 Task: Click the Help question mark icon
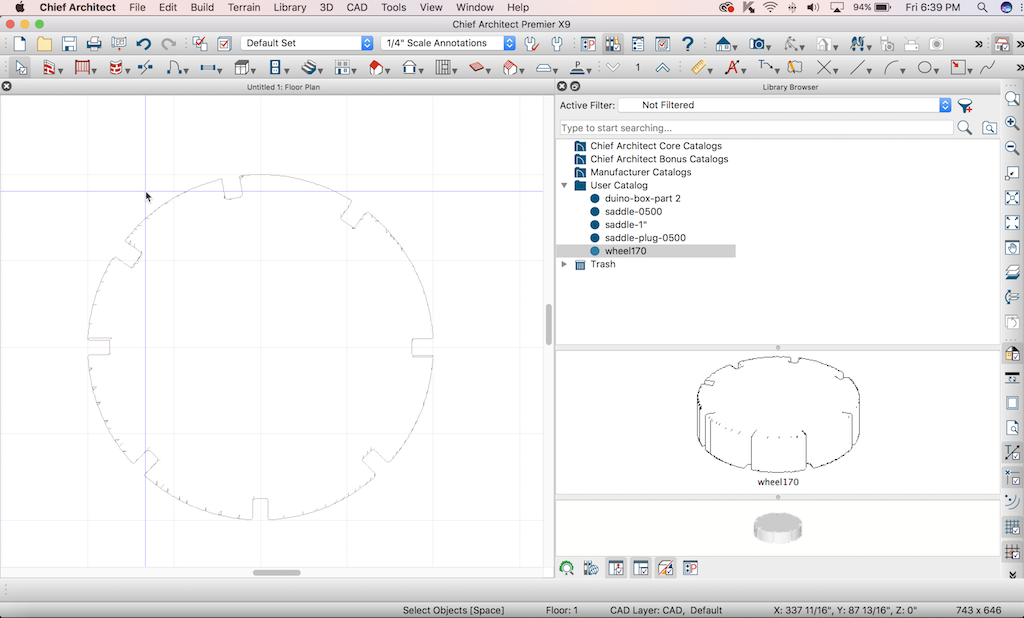[688, 44]
